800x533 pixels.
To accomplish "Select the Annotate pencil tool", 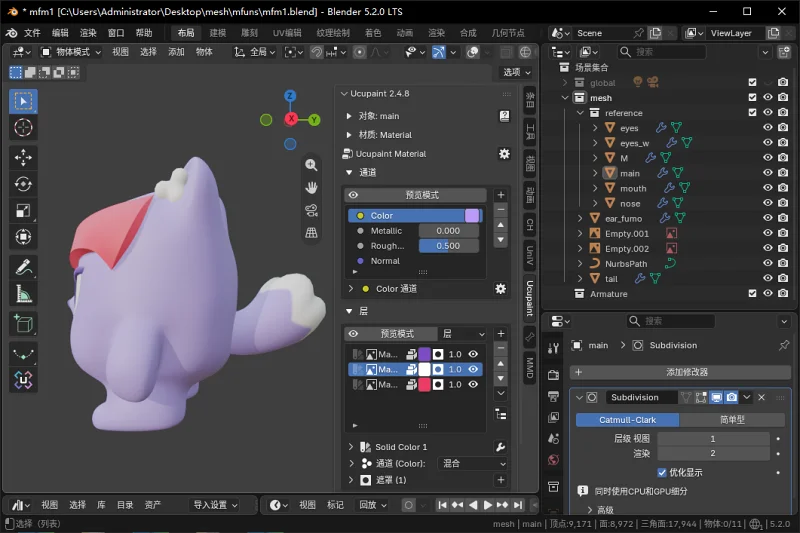I will (23, 267).
